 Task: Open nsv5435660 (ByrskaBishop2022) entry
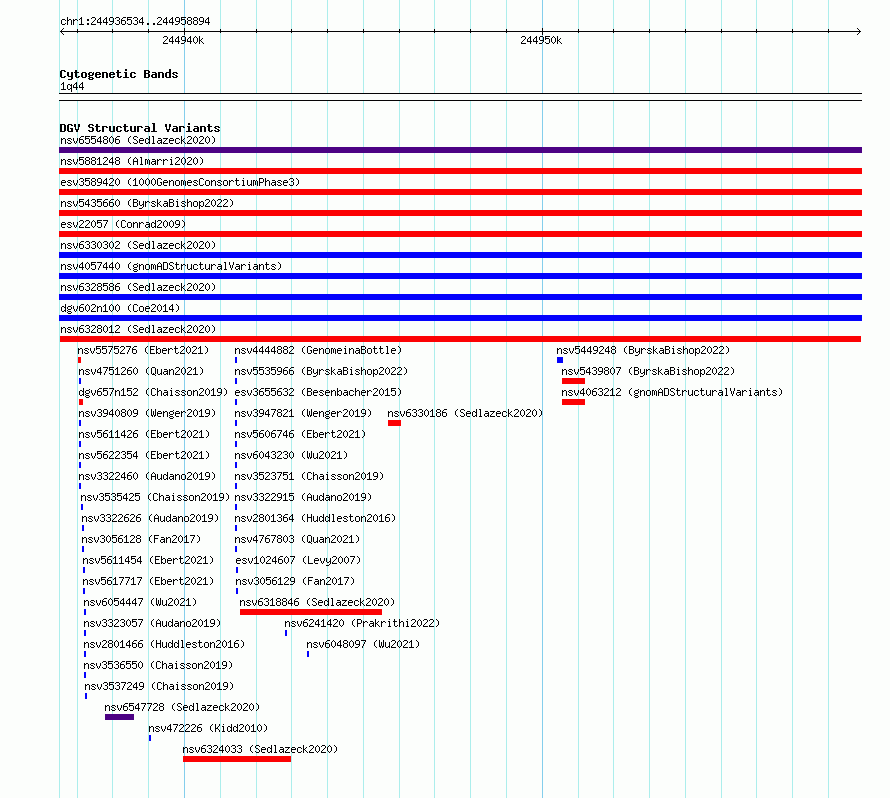(147, 203)
